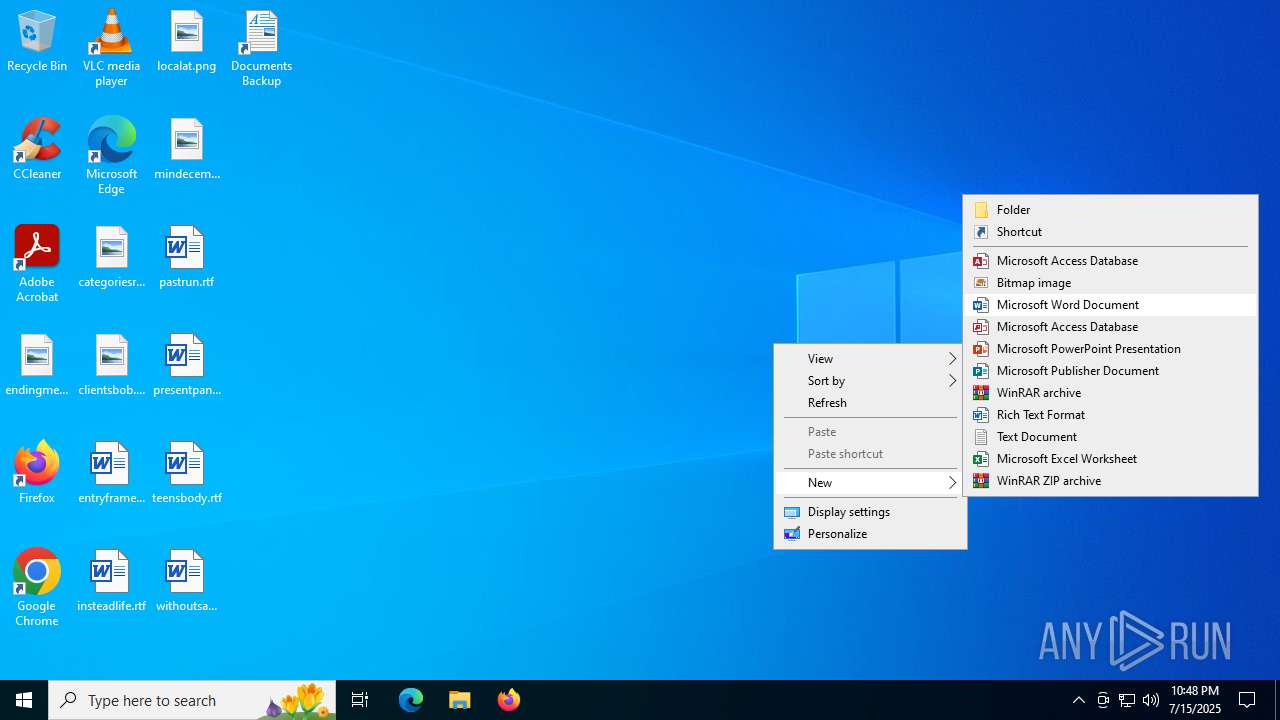Open the Recycle Bin desktop icon

coord(37,42)
